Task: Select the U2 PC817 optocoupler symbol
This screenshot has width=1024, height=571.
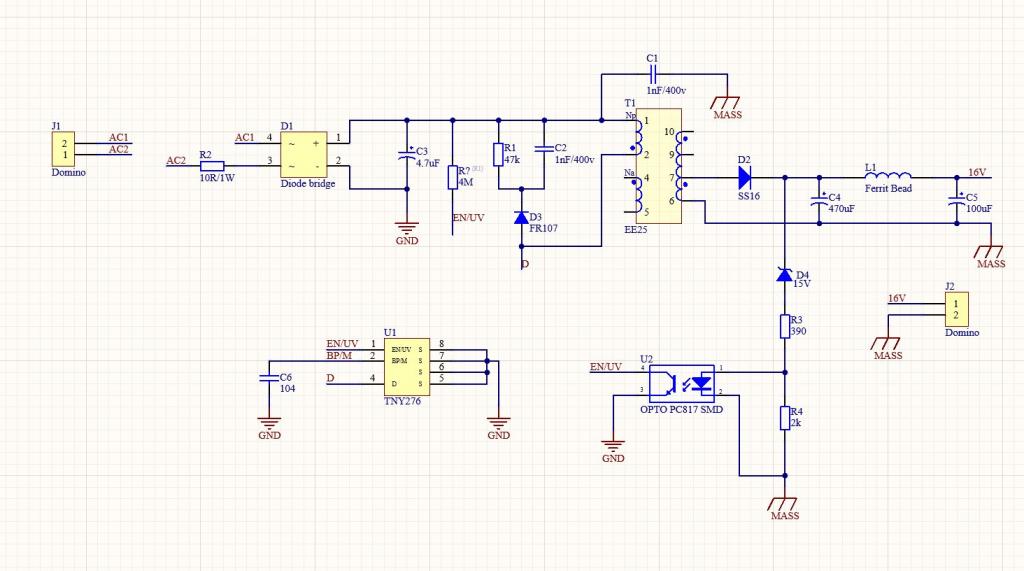Action: [682, 383]
